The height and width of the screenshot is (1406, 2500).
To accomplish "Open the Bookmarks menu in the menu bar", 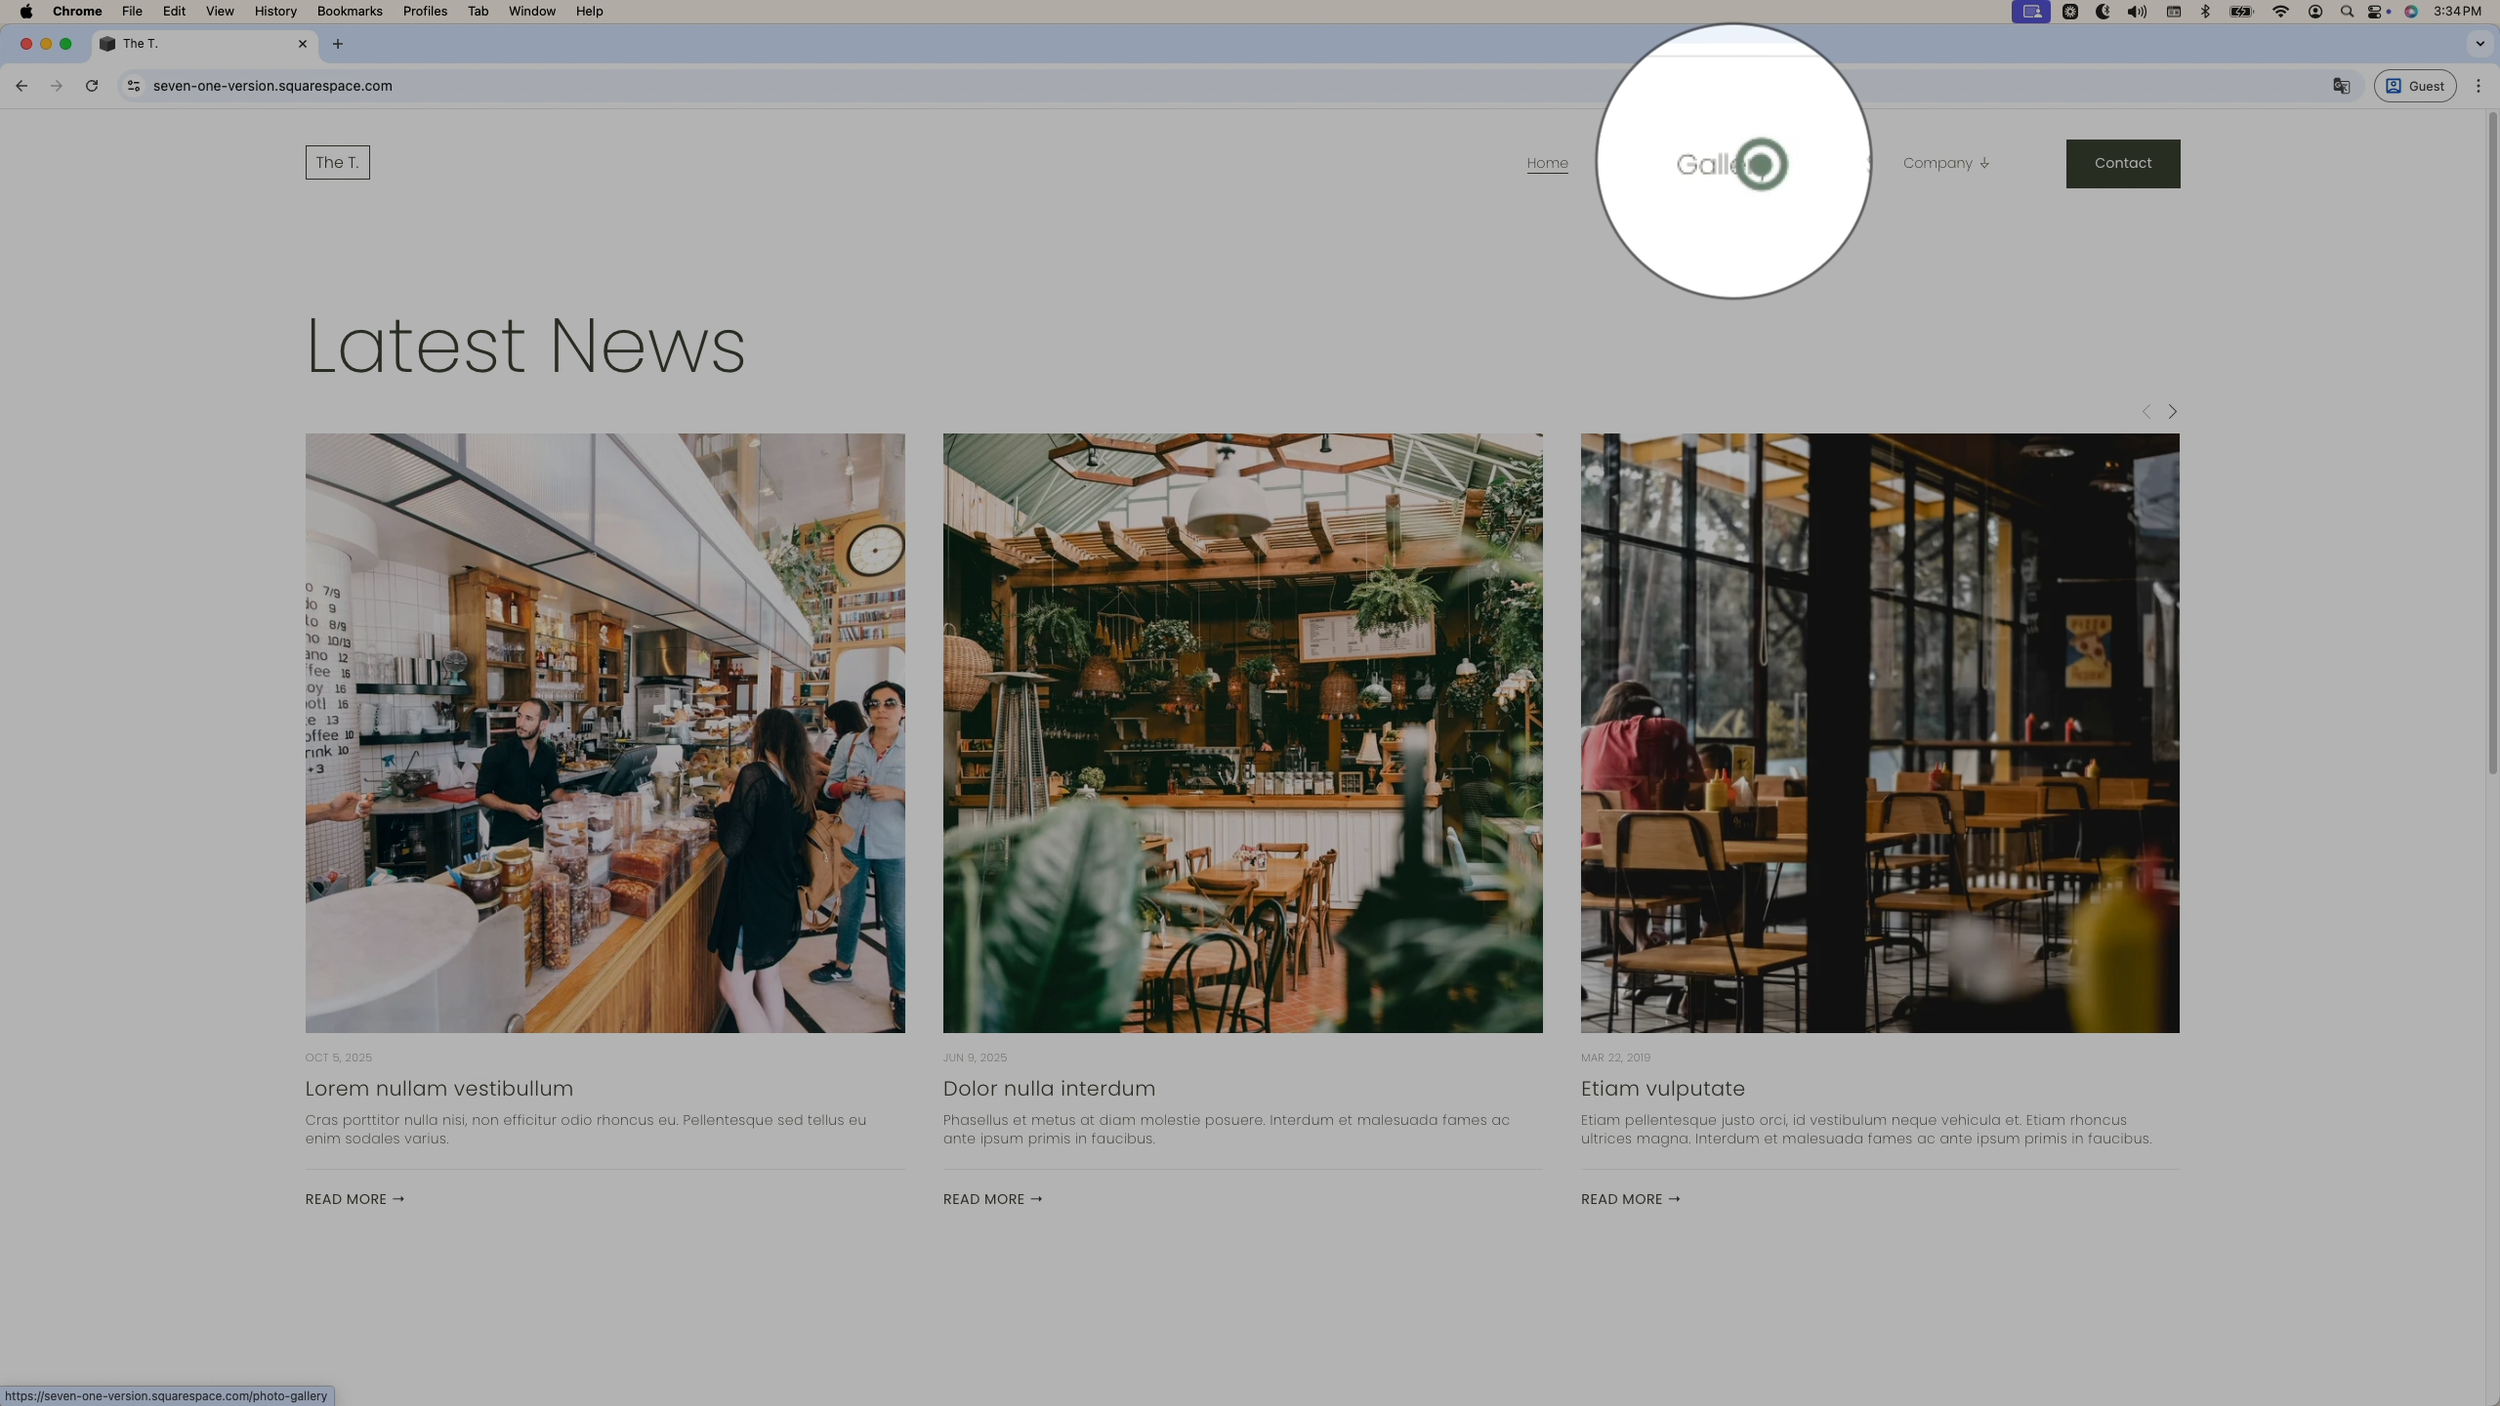I will click(x=349, y=11).
